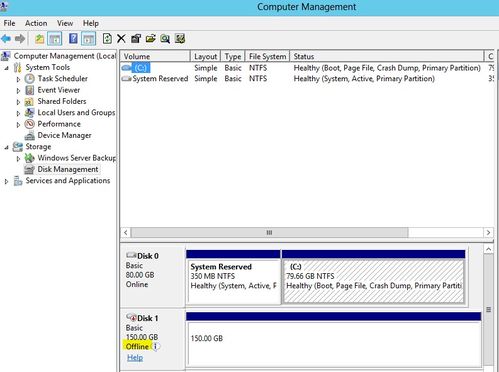This screenshot has height=372, width=499.
Task: Expand Services and Applications node
Action: coord(6,181)
